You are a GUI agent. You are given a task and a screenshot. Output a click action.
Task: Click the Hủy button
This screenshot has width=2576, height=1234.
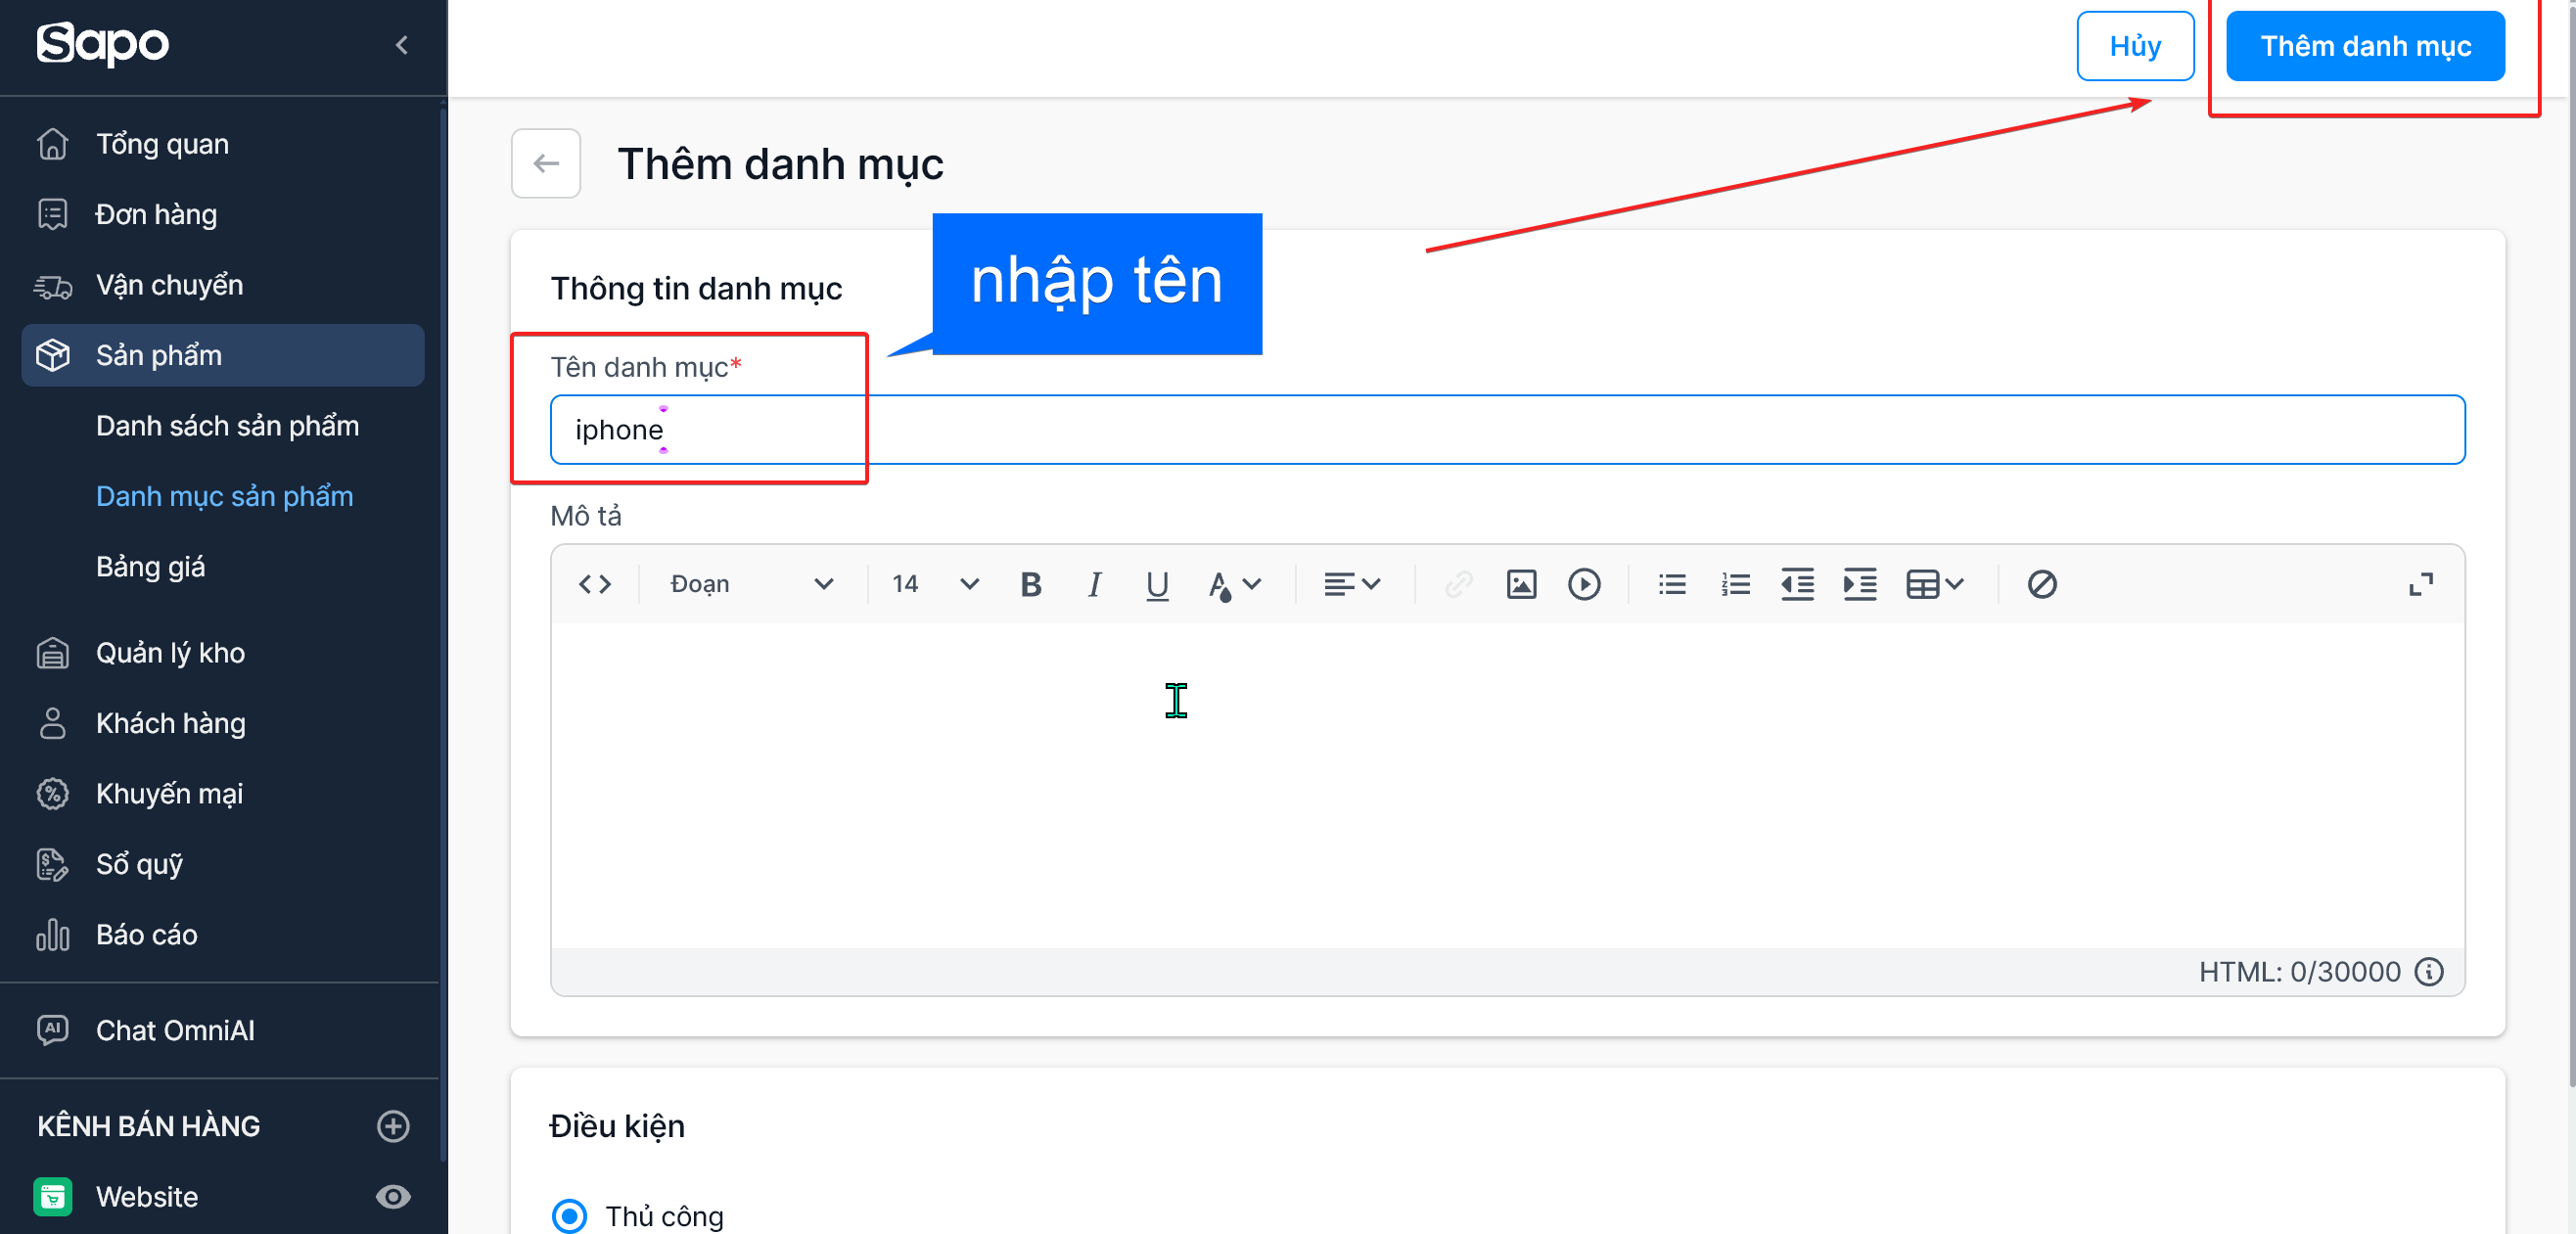[2134, 45]
